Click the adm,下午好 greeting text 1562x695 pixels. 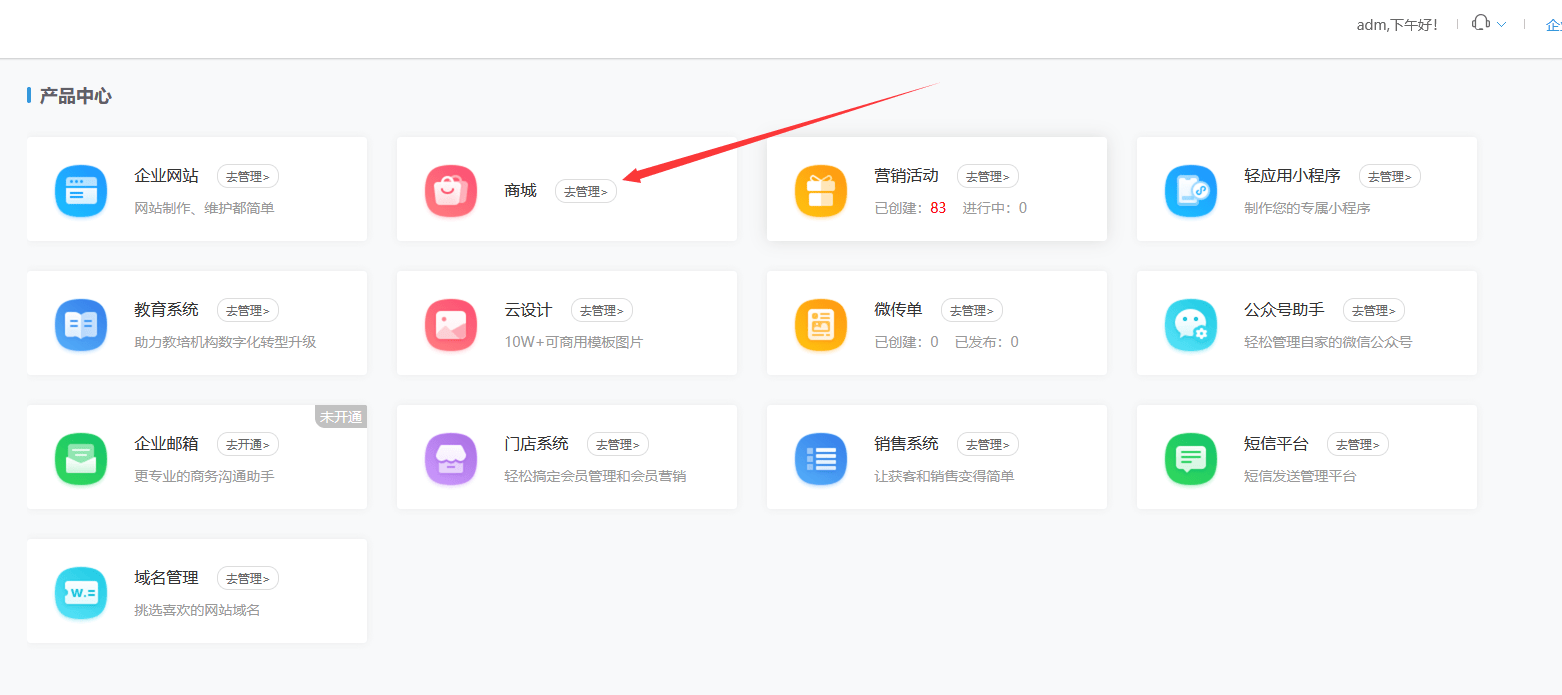(x=1397, y=25)
